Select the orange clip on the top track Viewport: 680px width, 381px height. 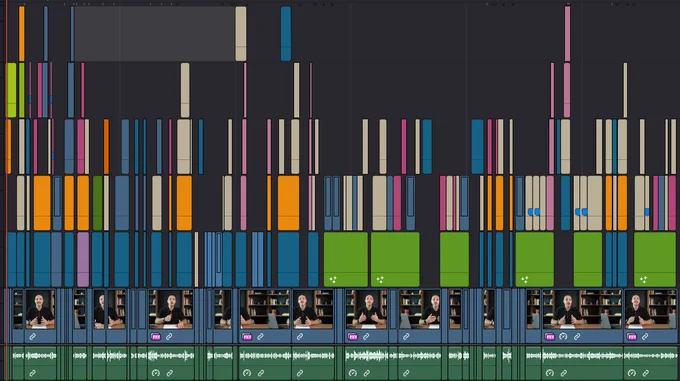click(22, 33)
